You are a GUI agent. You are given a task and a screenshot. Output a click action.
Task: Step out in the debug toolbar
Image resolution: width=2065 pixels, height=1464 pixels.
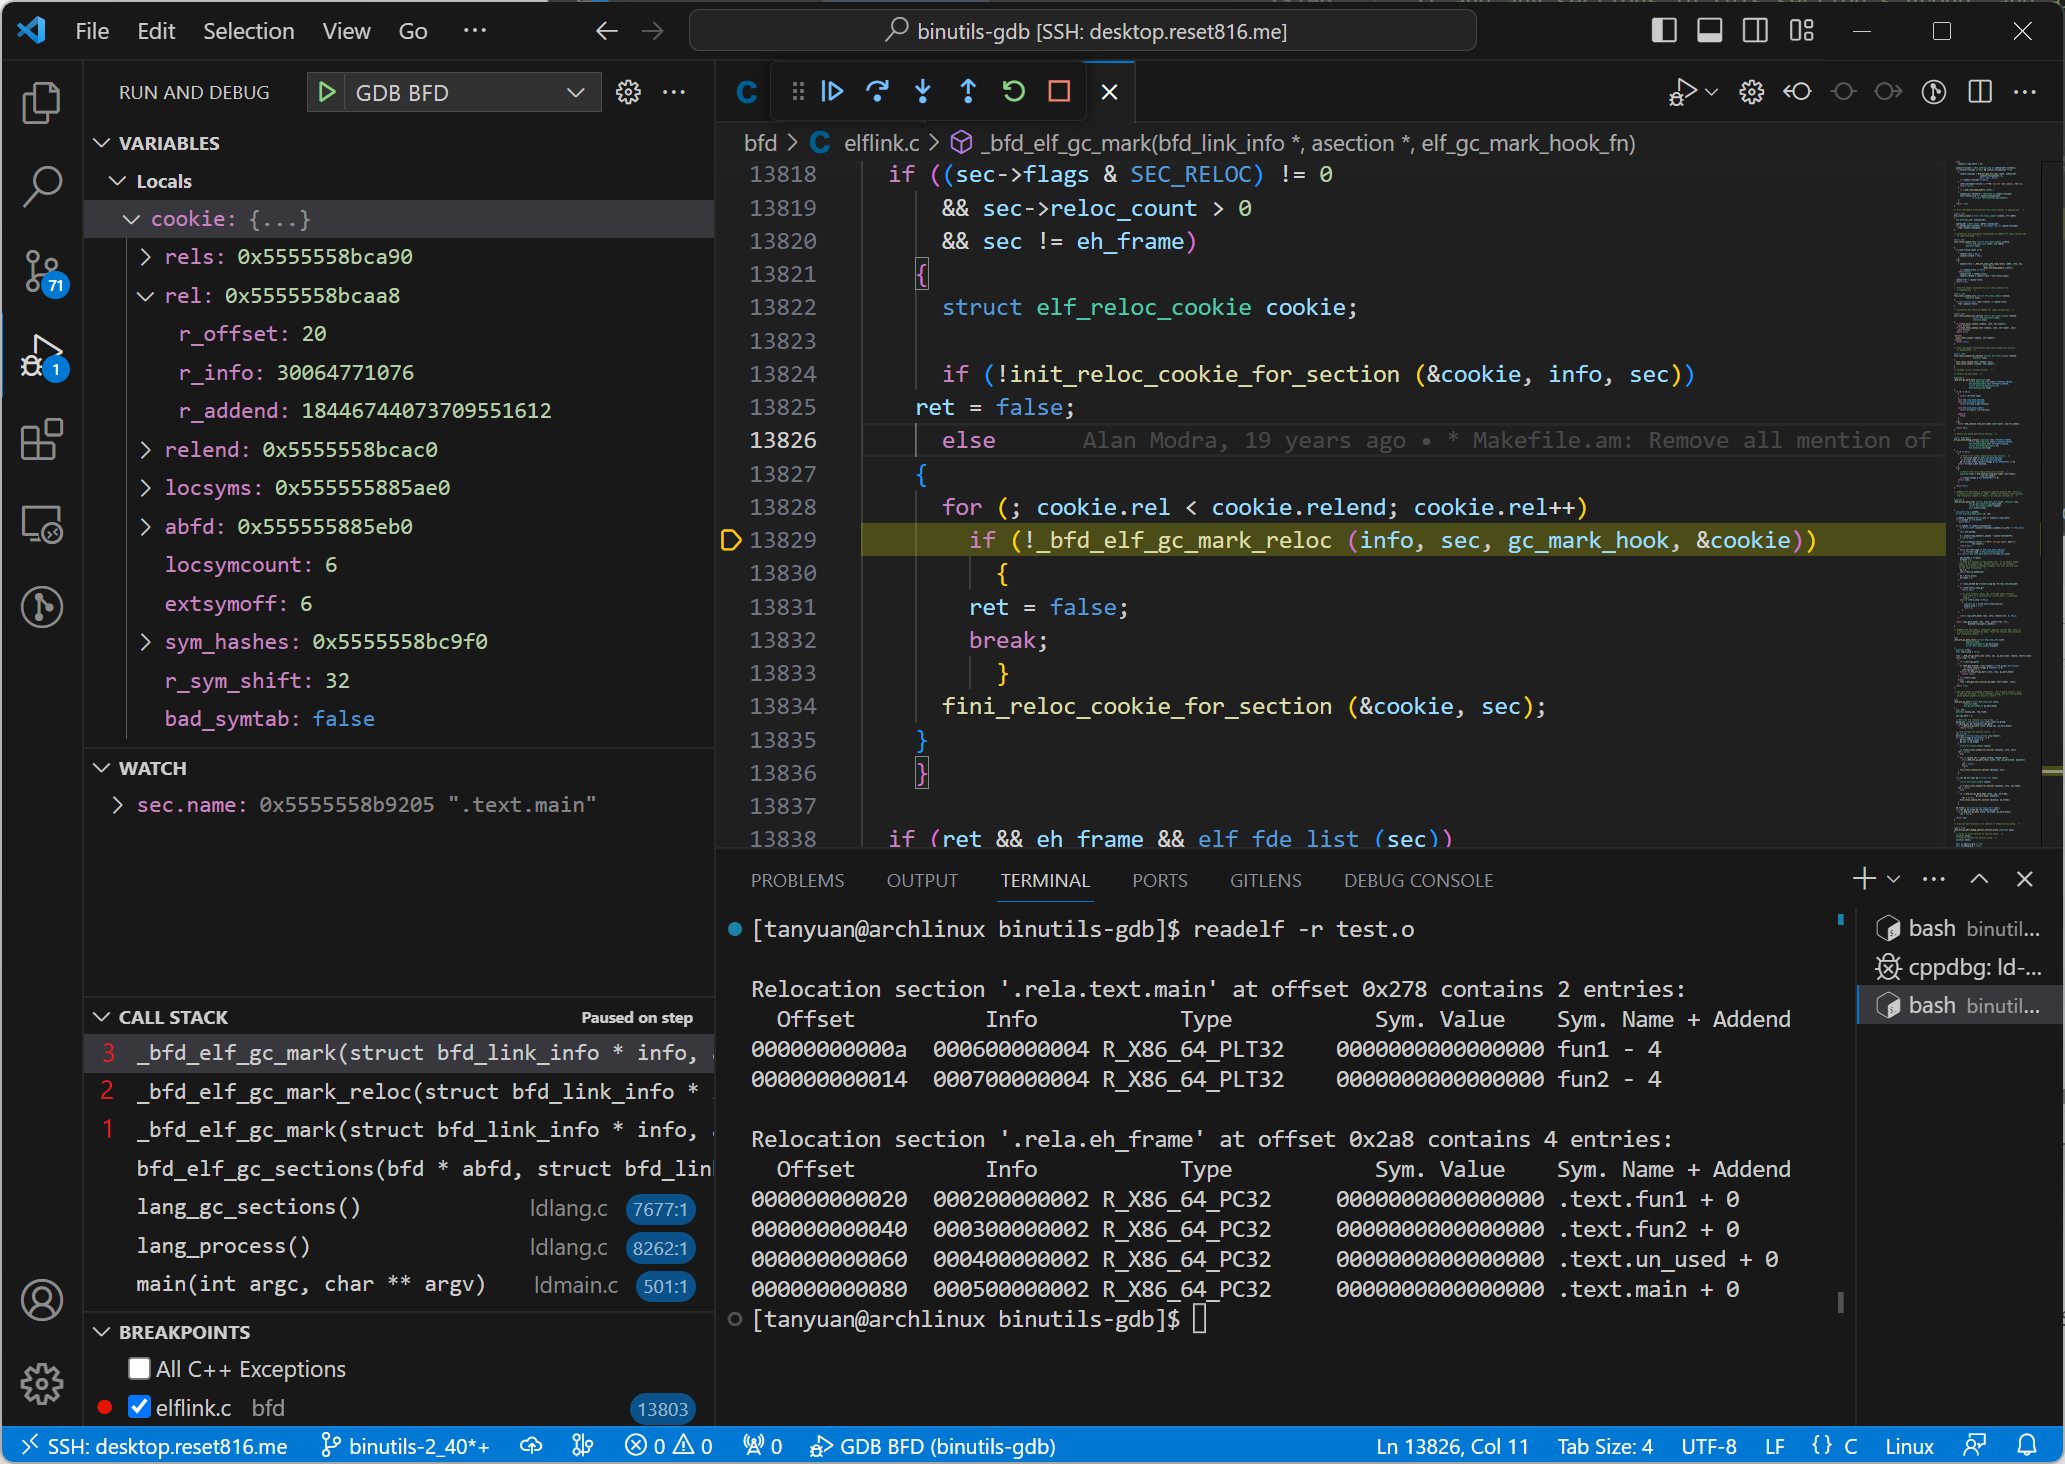click(x=968, y=92)
